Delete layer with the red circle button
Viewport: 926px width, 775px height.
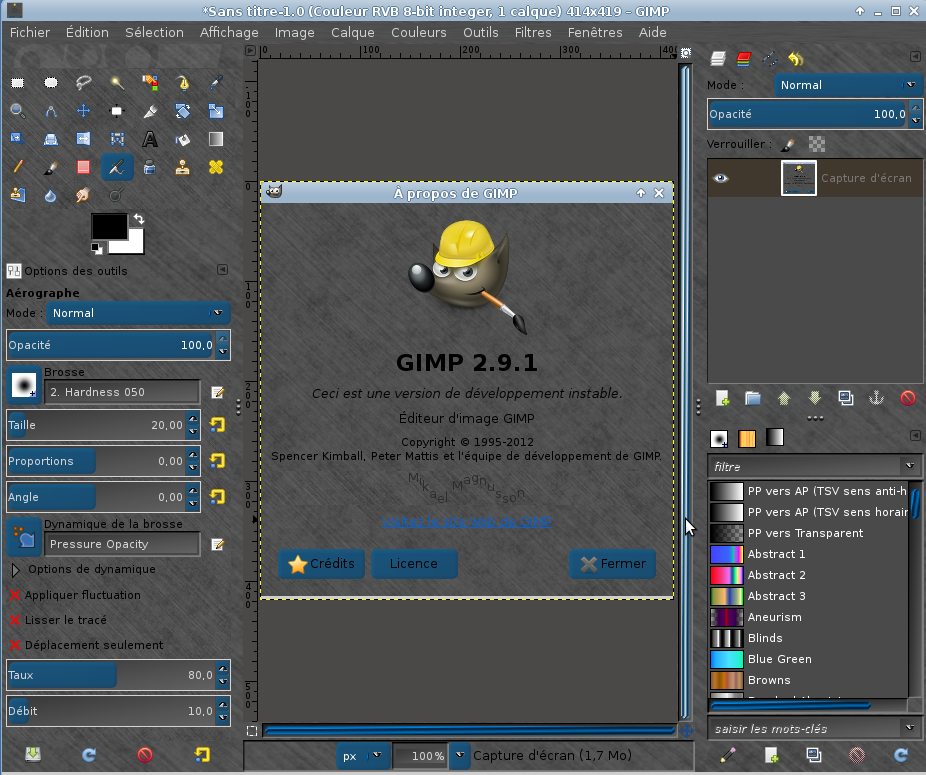tap(908, 398)
